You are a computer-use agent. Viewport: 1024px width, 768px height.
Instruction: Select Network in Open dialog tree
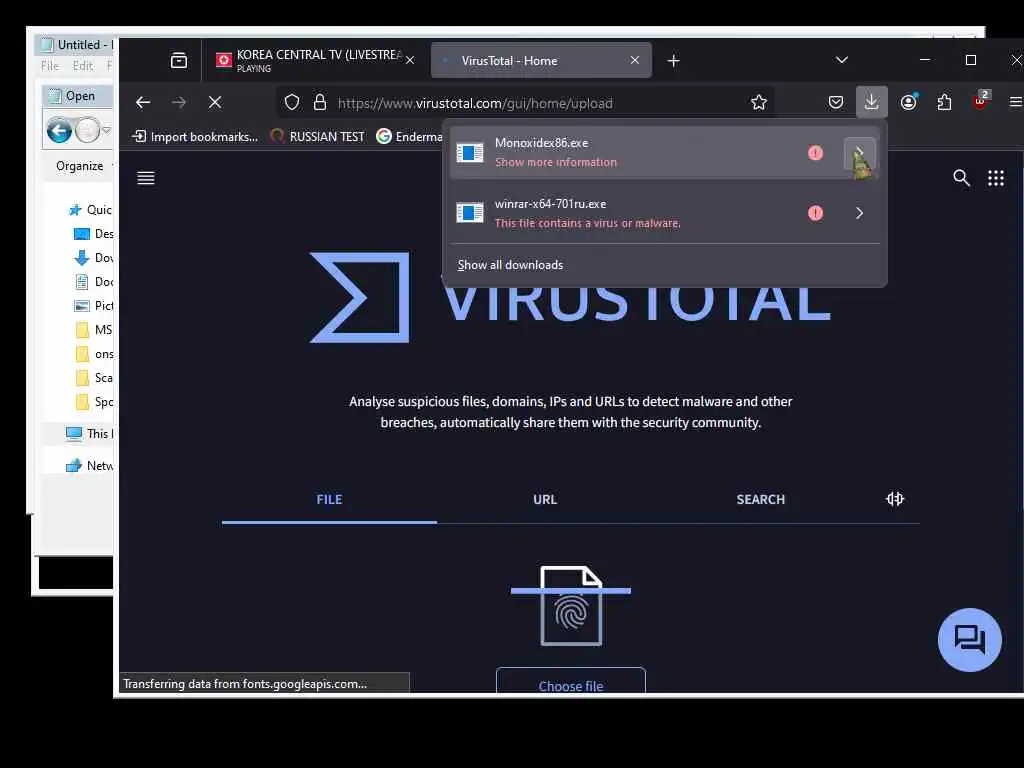click(89, 466)
